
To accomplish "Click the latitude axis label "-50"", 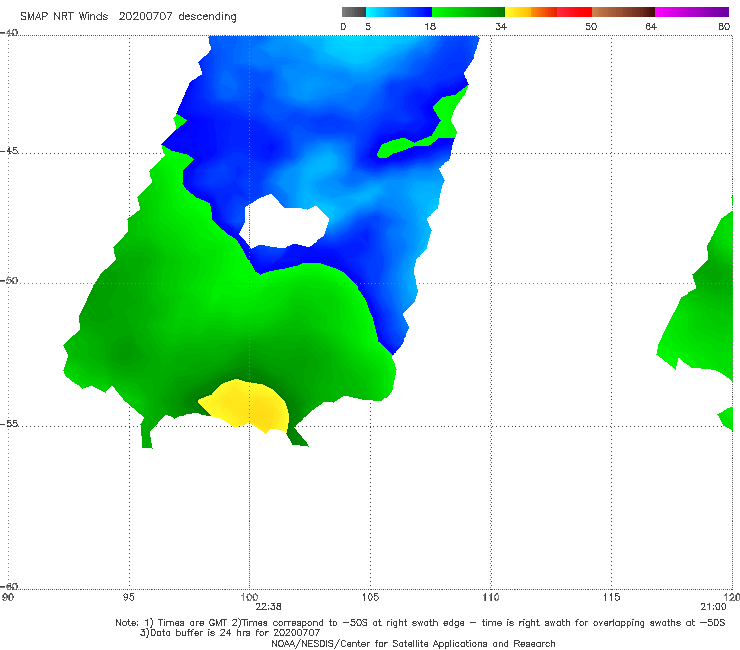I will (x=9, y=280).
